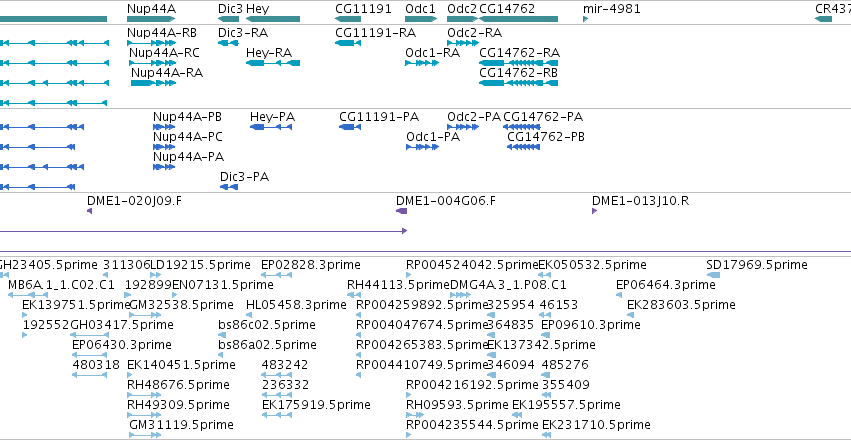Screen dimensions: 851x440
Task: Click the EP02828.3prime EST feature
Action: click(277, 275)
